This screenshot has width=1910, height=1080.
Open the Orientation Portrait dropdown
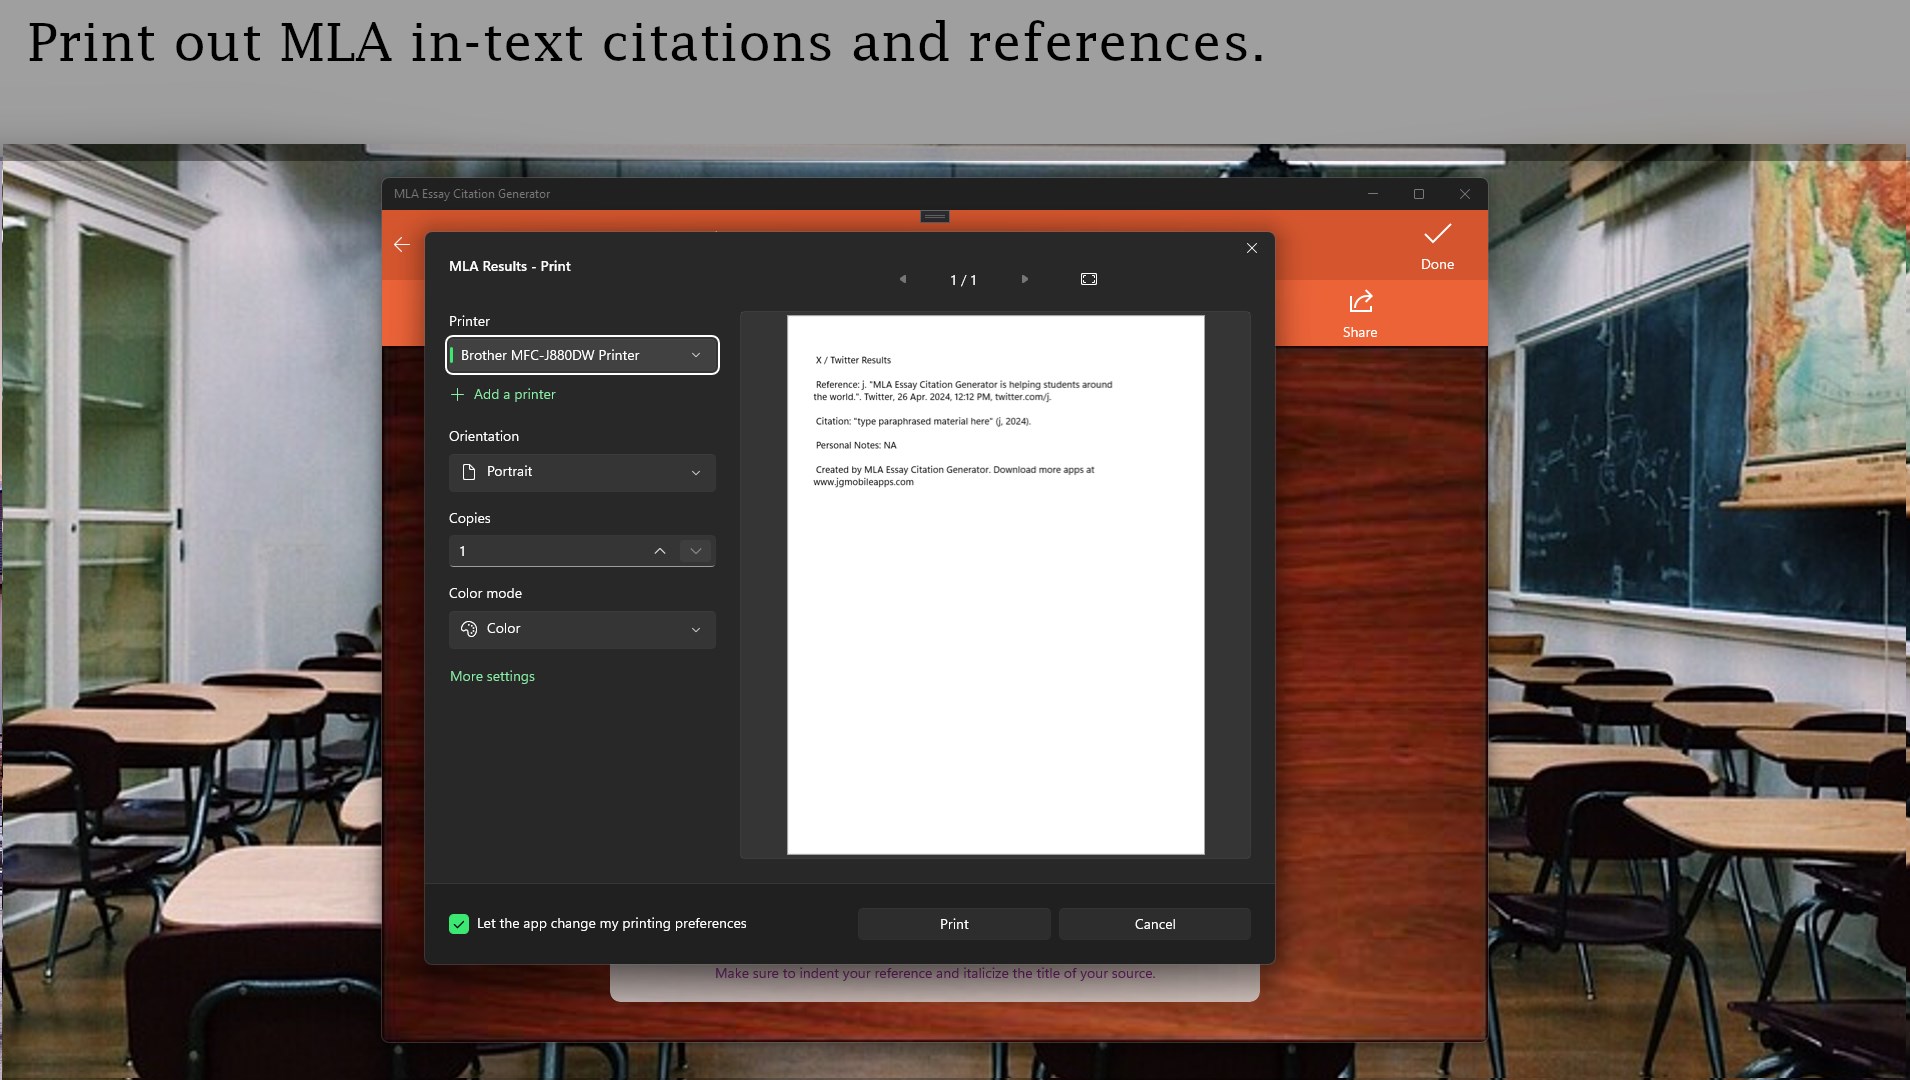(x=582, y=472)
